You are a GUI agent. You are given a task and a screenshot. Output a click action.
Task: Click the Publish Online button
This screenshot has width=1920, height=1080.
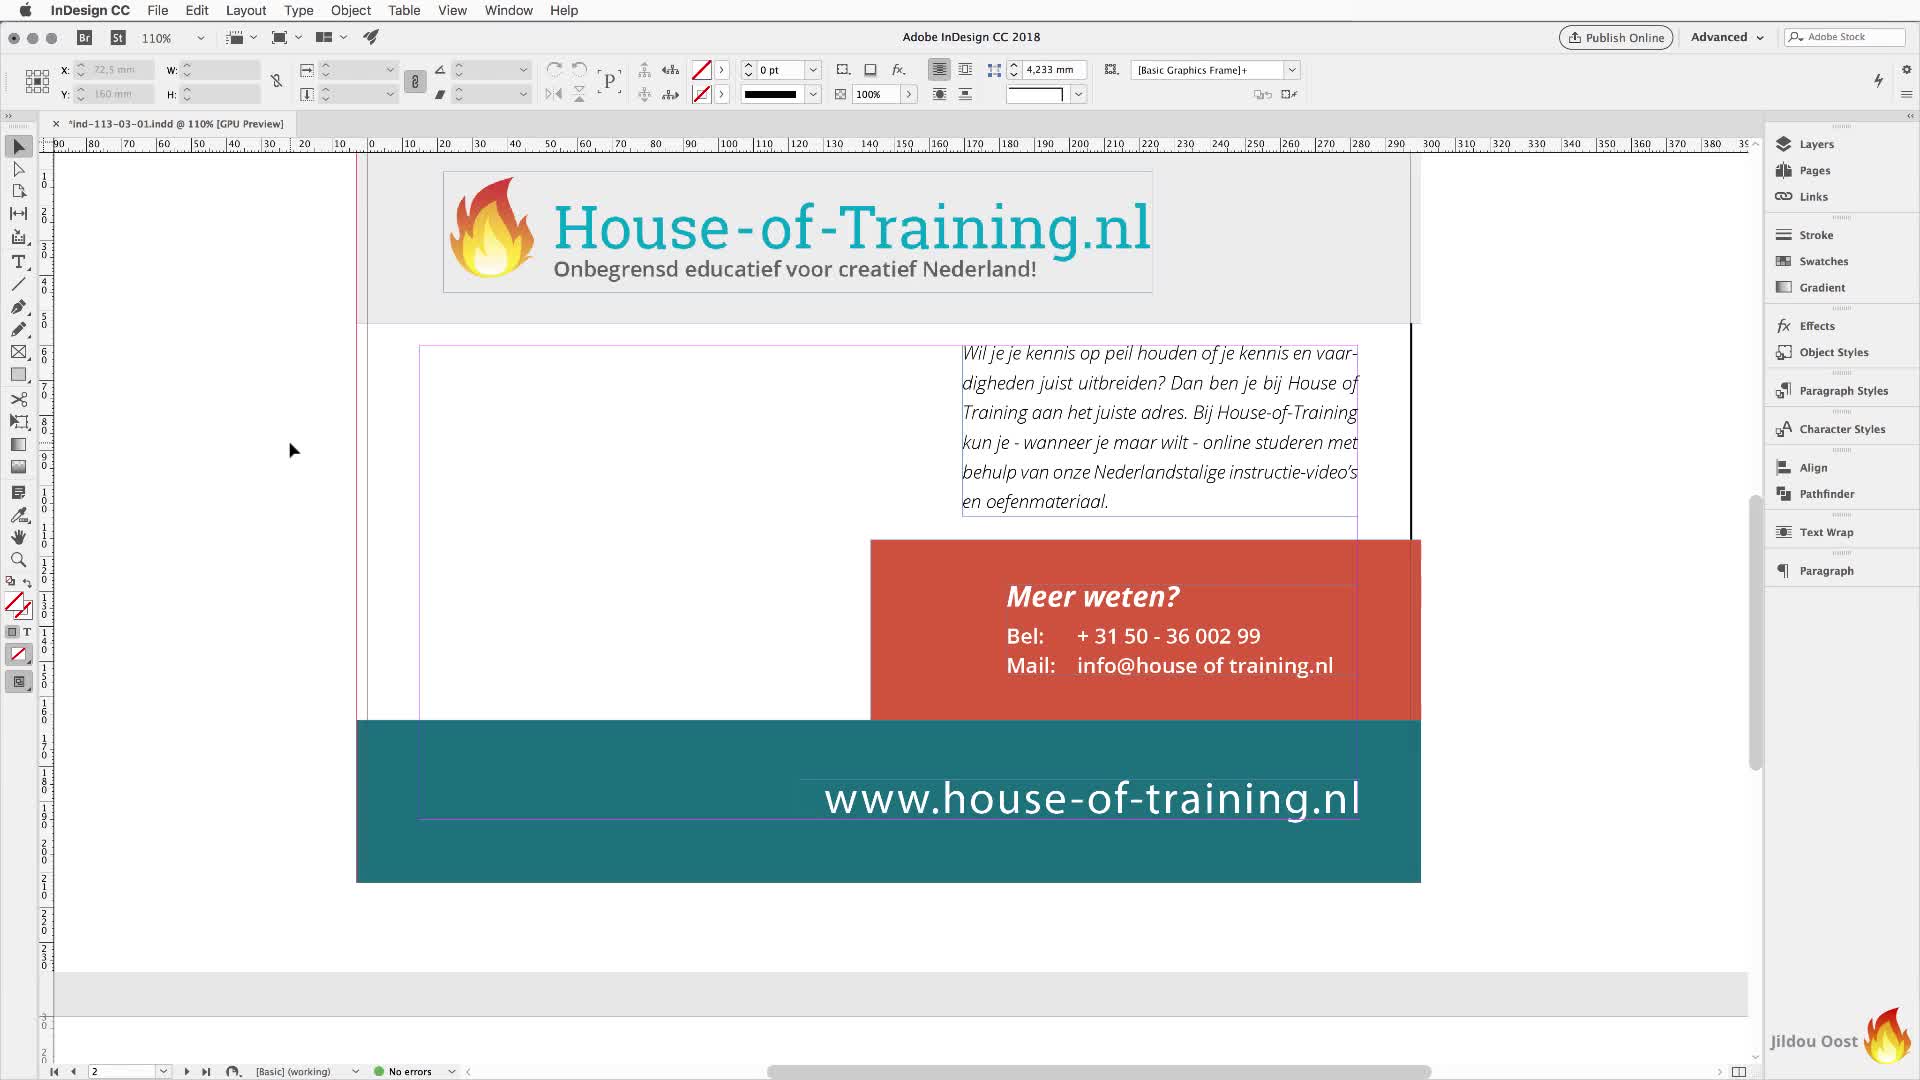(x=1616, y=37)
